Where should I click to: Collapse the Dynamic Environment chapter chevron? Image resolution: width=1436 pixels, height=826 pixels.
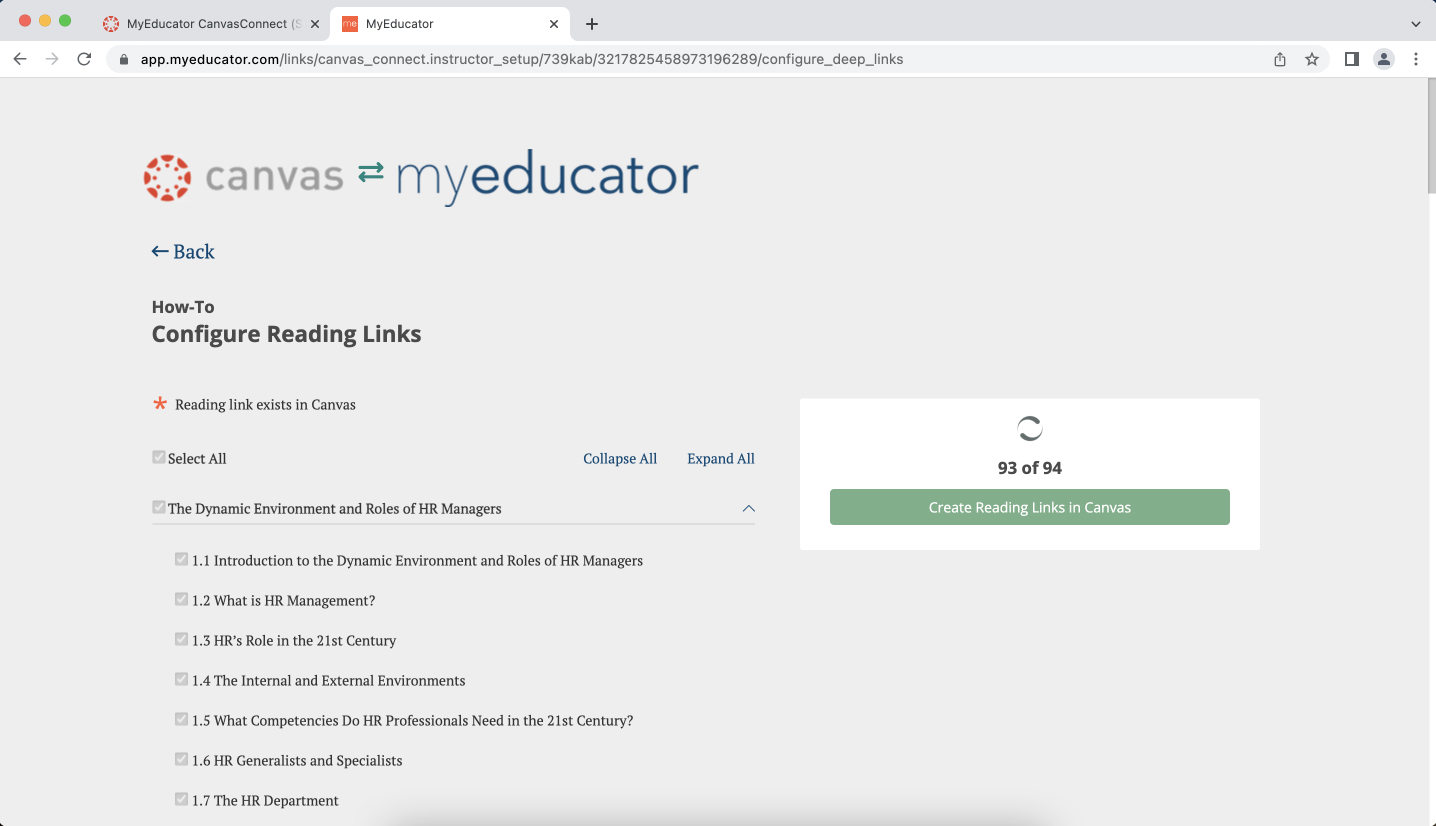click(748, 508)
